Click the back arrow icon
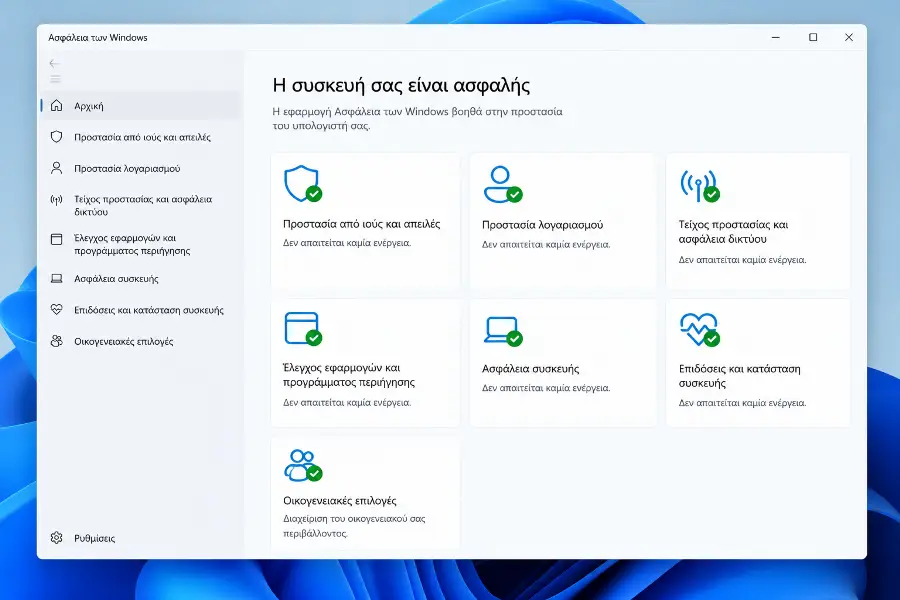The height and width of the screenshot is (600, 900). click(55, 63)
